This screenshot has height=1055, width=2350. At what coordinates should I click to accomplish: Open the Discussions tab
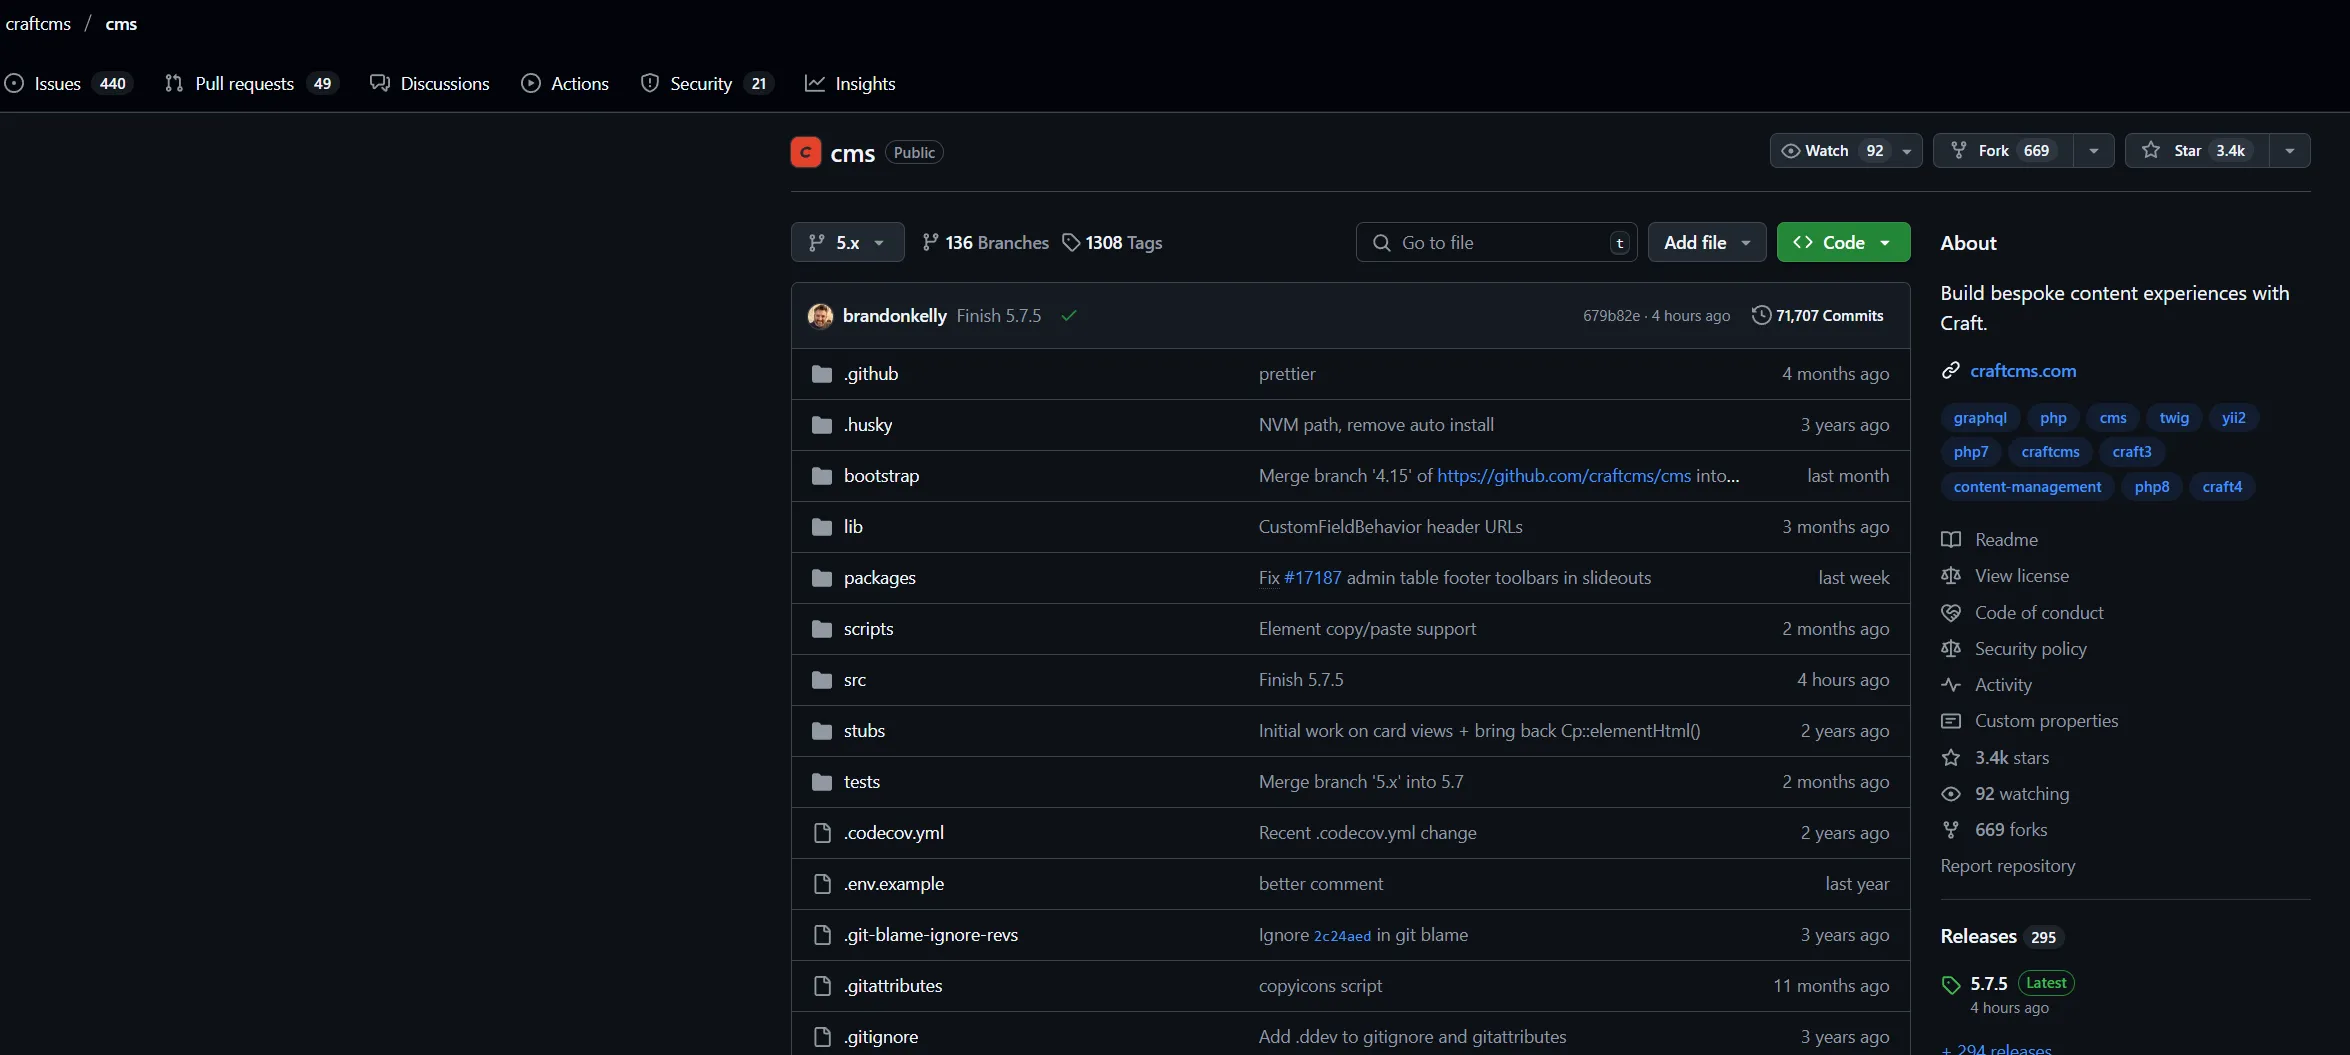429,84
